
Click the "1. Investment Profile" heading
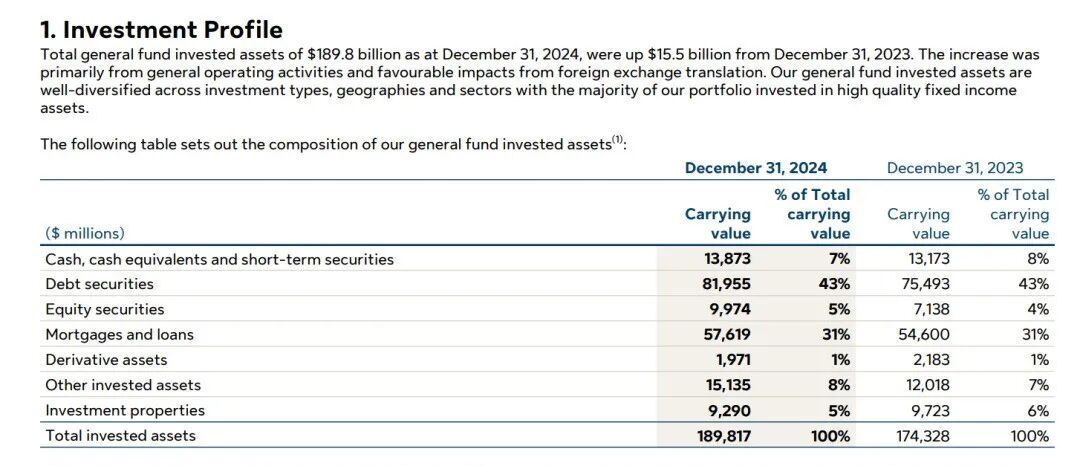[161, 30]
